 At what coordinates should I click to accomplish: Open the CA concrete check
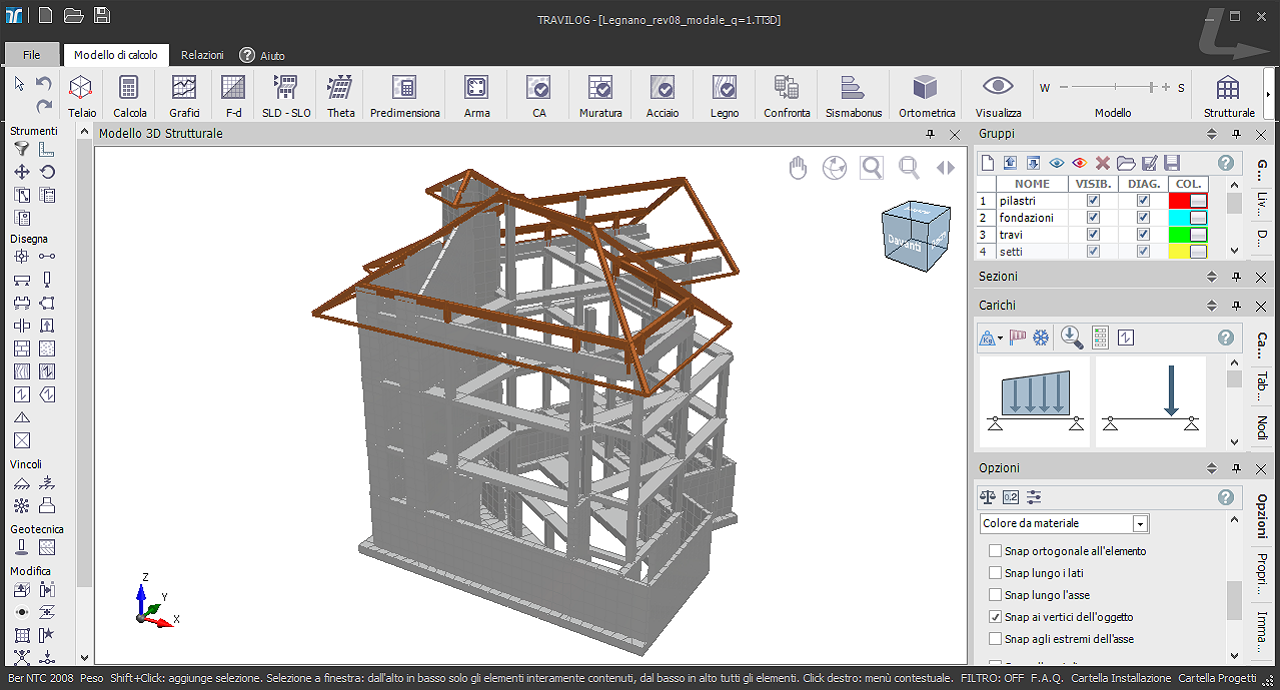pyautogui.click(x=539, y=96)
